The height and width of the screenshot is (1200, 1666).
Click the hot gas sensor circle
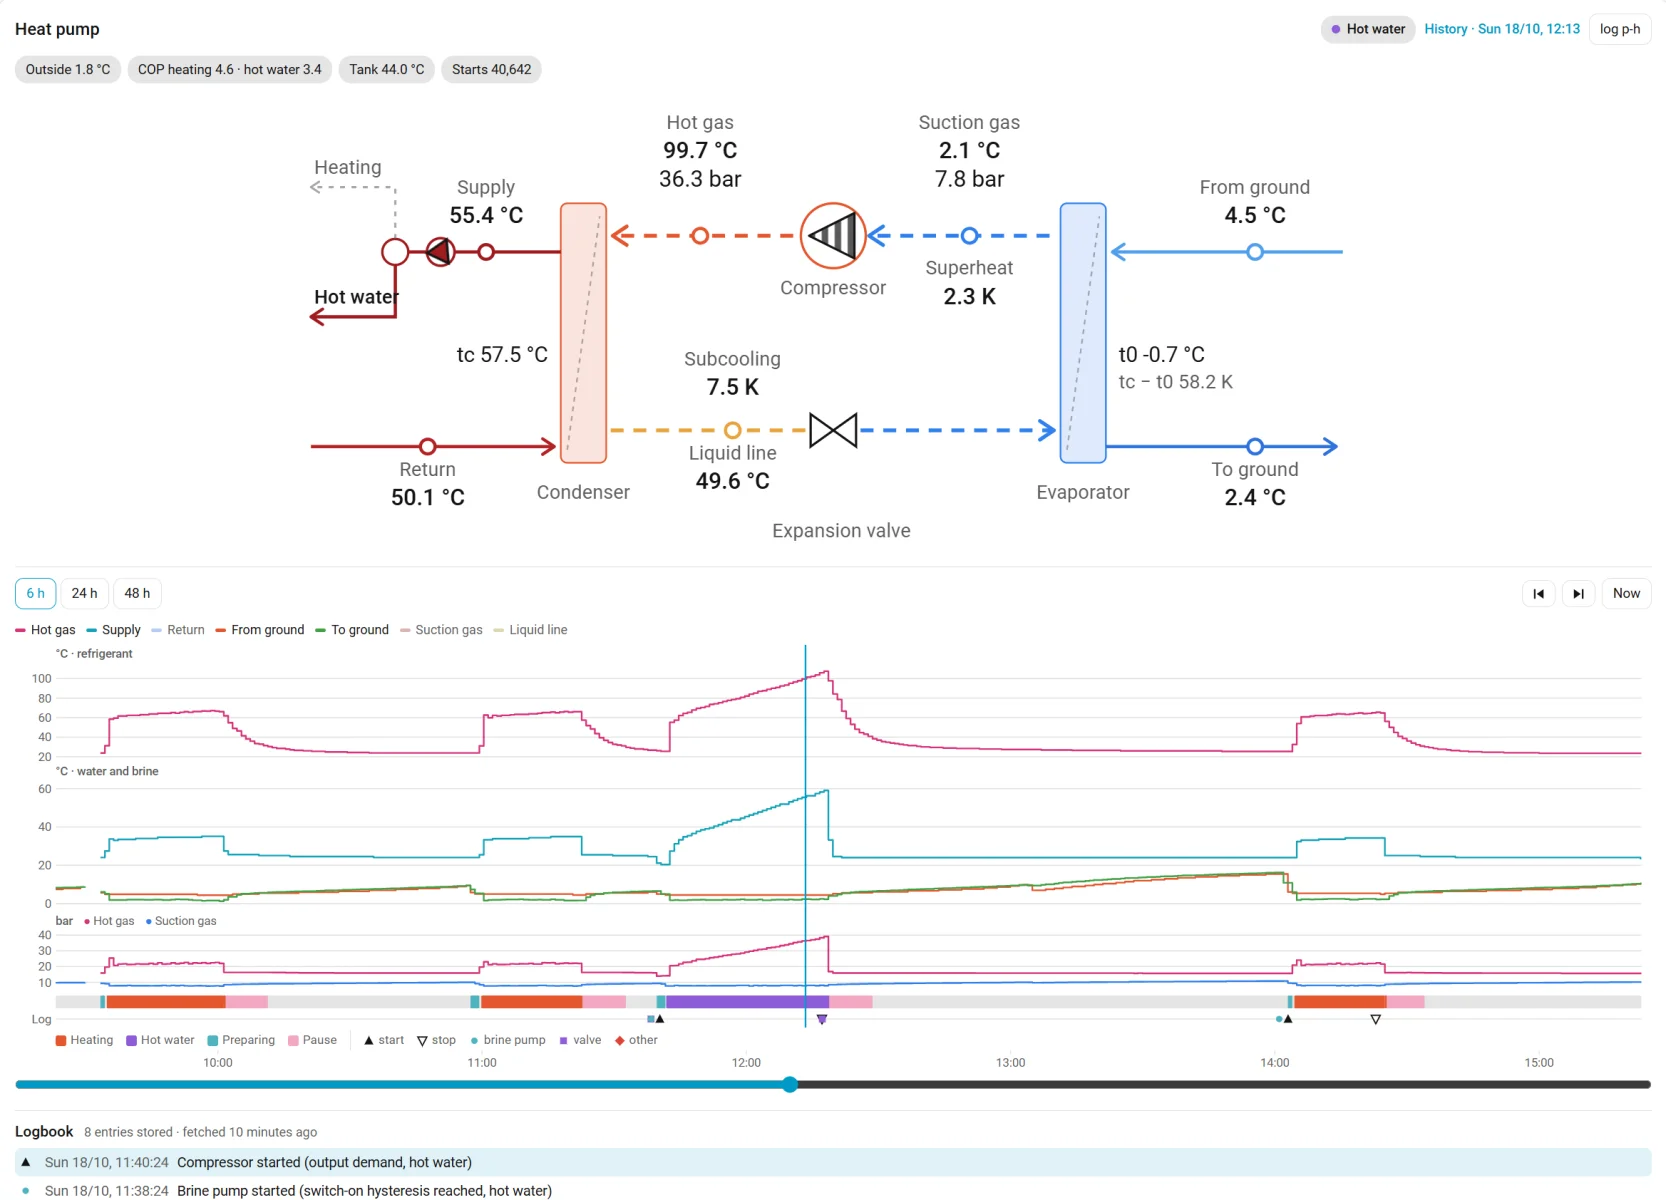(x=700, y=236)
